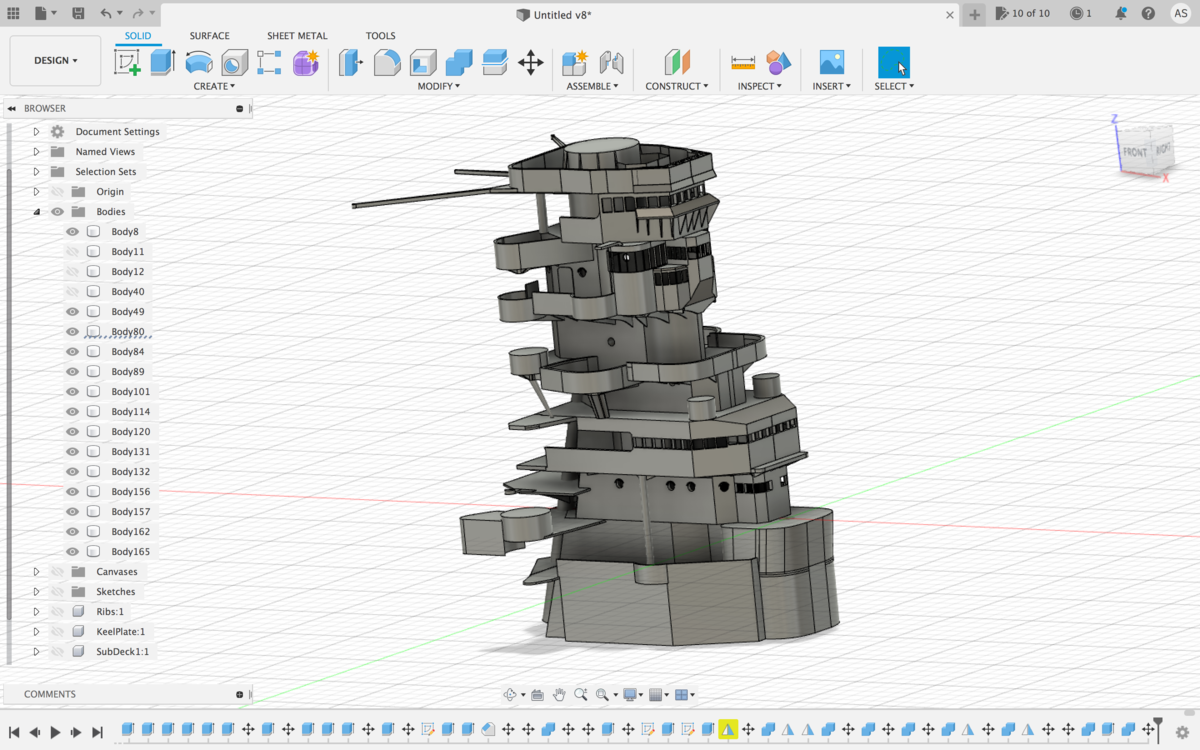Click the Insert image icon
This screenshot has height=750, width=1200.
coord(832,63)
